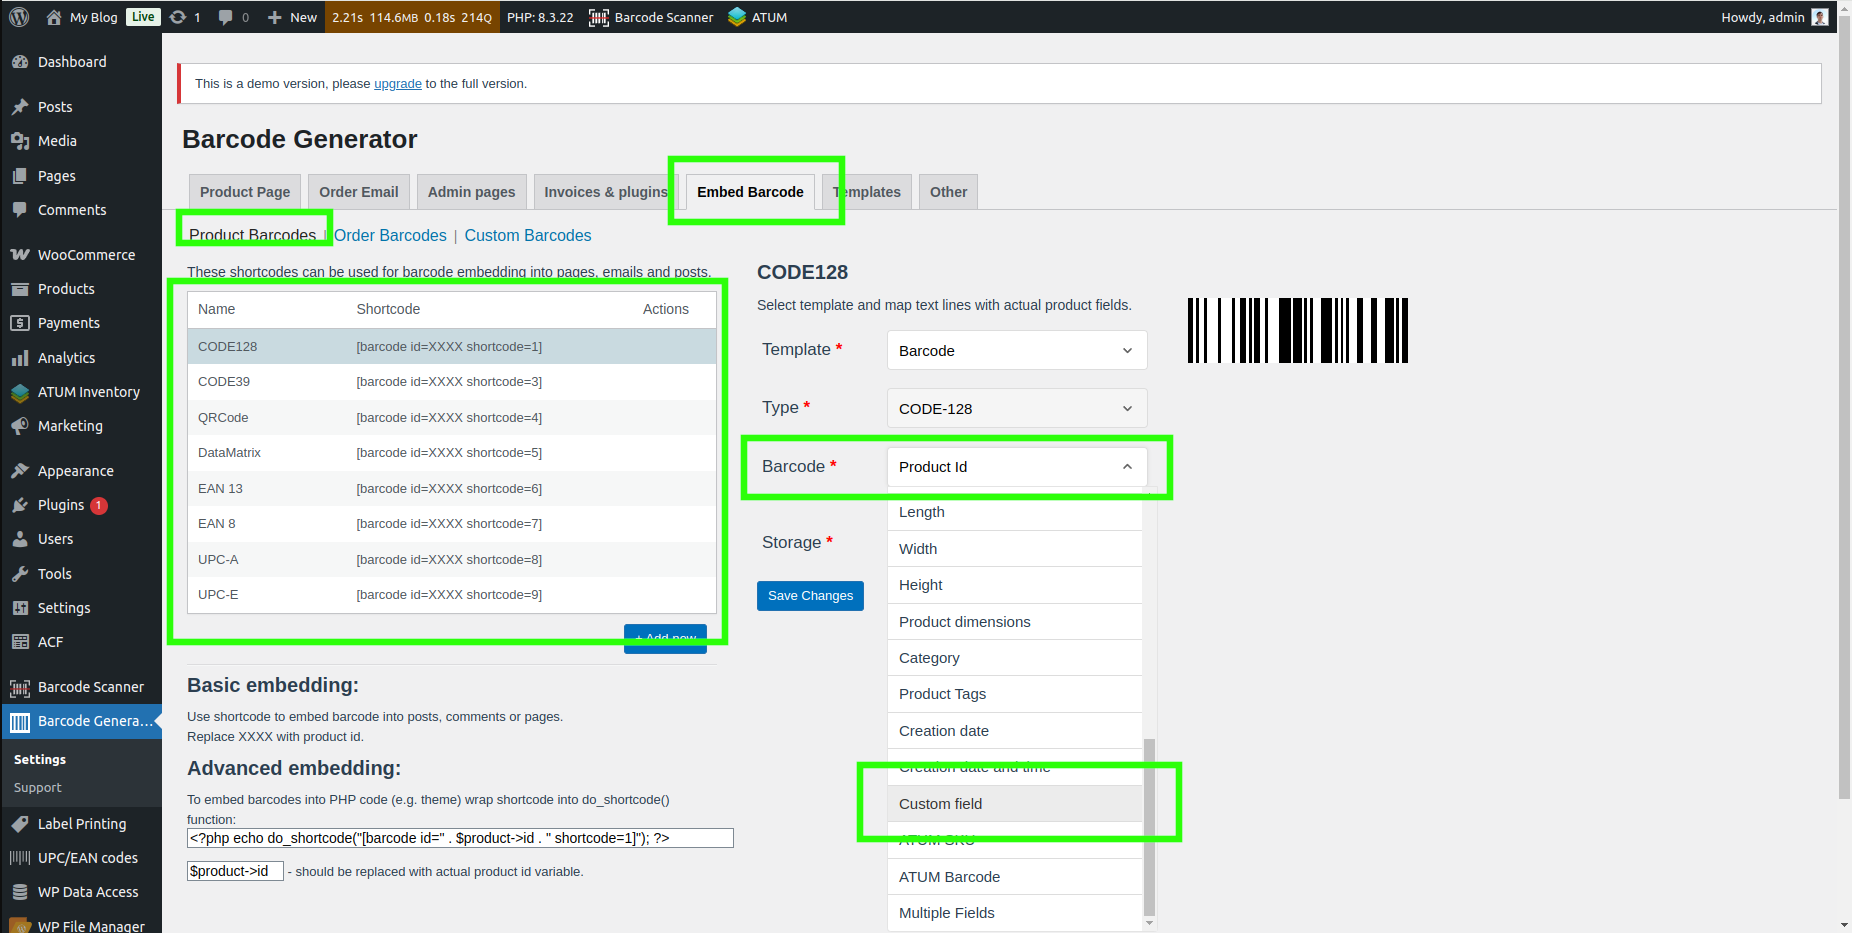
Task: Open Posts pin icon in sidebar
Action: 20,107
